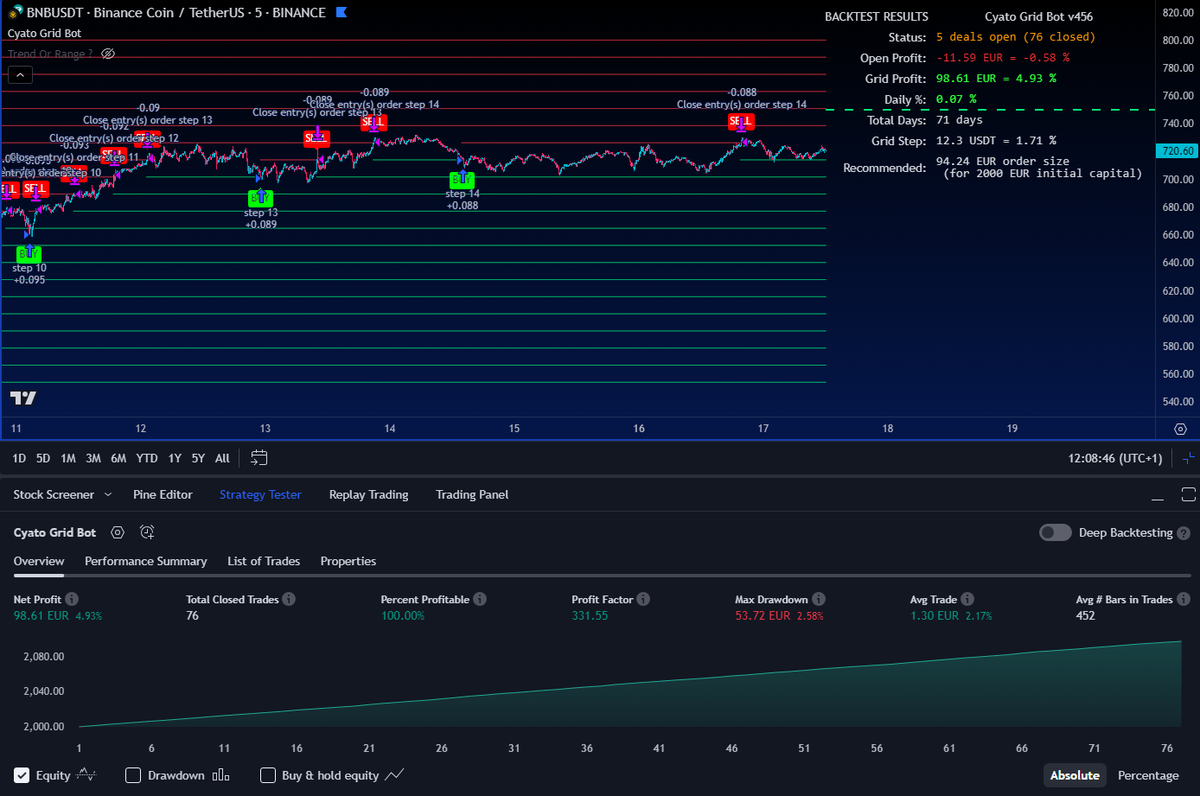Enable the Deep Backtesting switch
1200x796 pixels.
coord(1055,533)
